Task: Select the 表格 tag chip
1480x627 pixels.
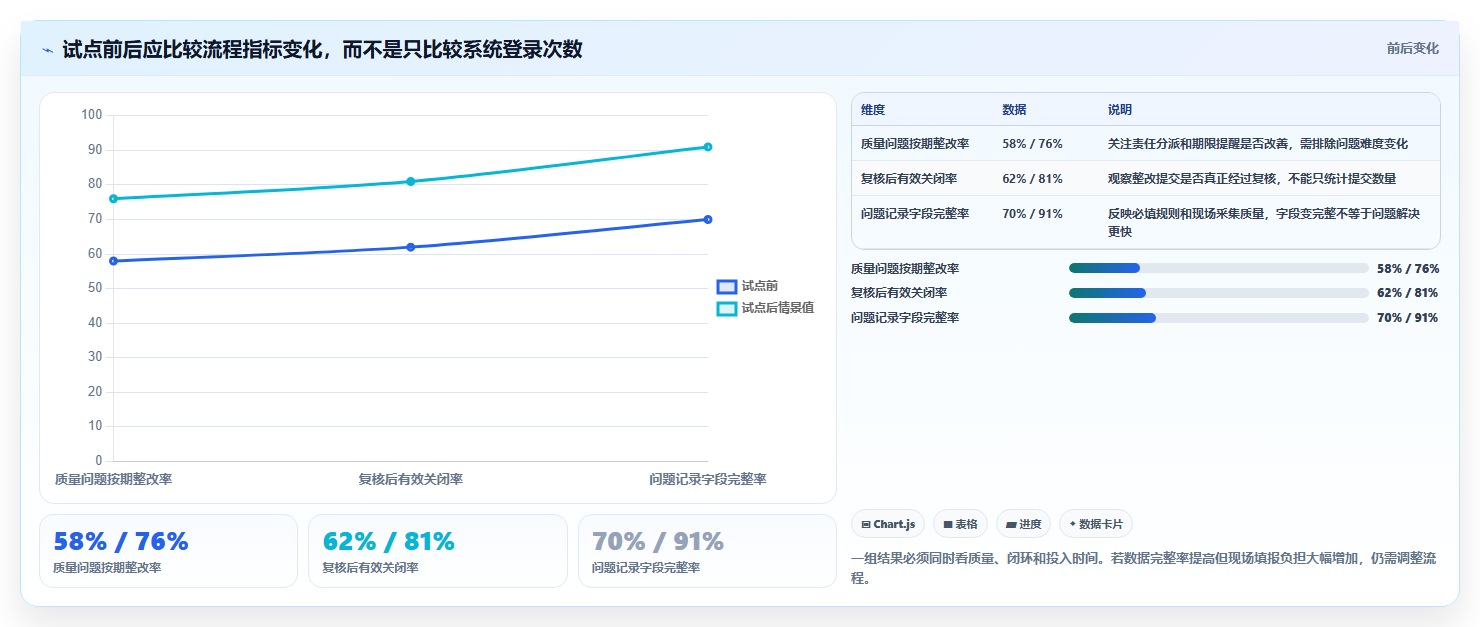Action: pos(960,524)
